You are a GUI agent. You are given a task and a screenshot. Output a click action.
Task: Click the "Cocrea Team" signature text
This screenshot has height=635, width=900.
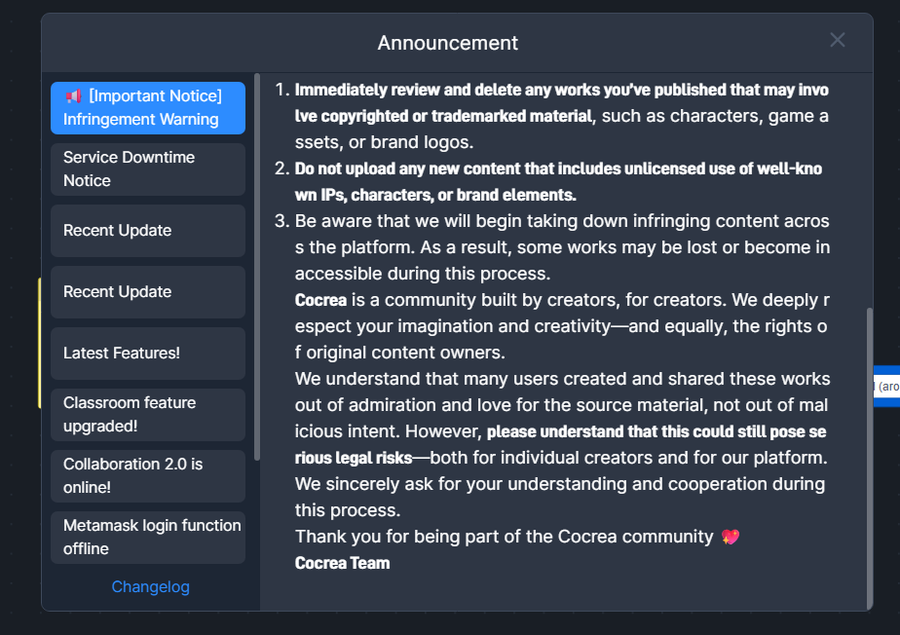click(343, 563)
